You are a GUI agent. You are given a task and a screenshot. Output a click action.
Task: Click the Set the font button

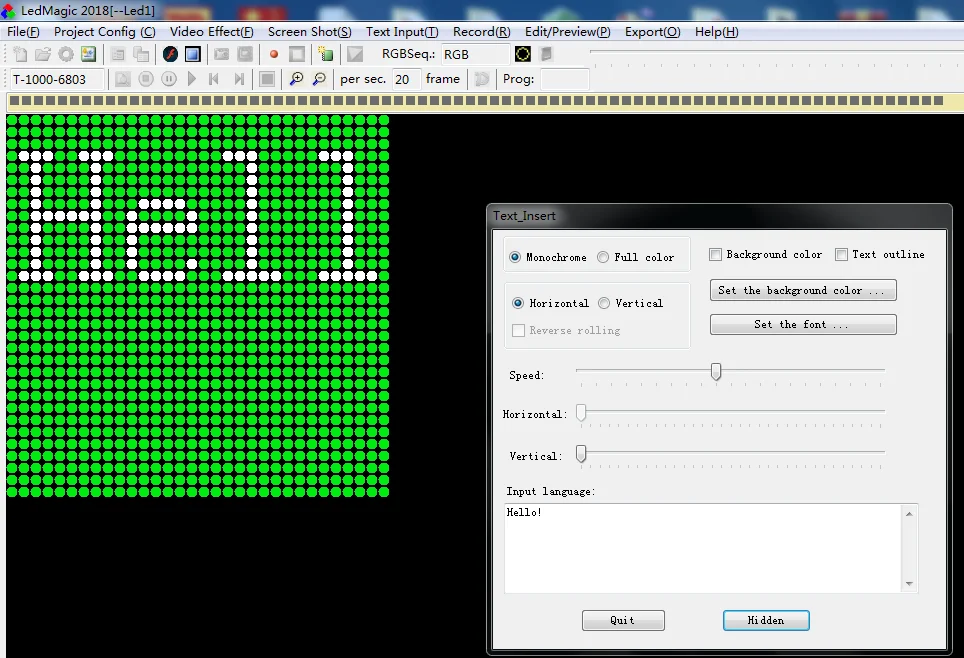[803, 325]
